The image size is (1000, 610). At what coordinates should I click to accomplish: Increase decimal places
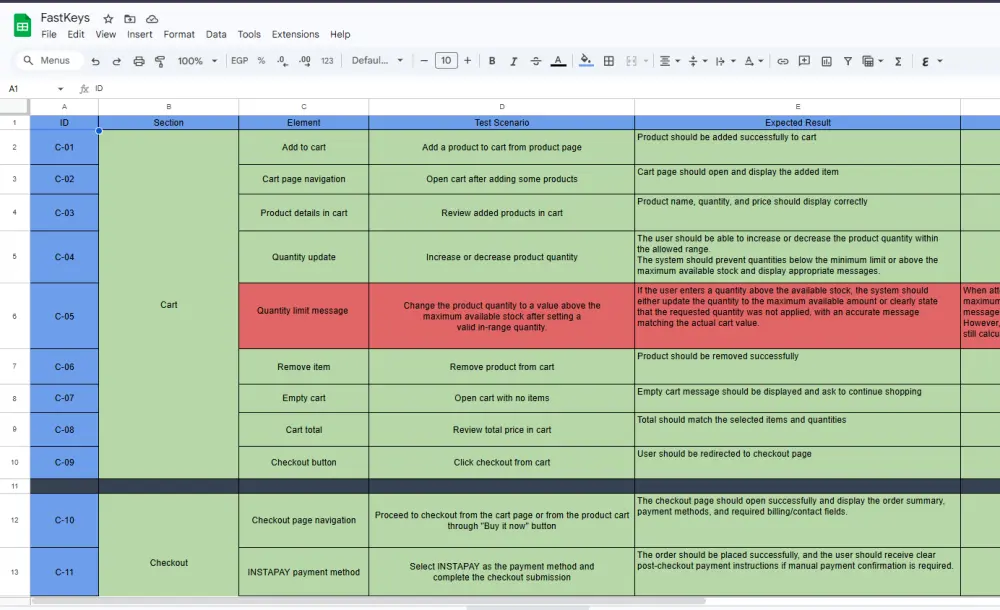pos(305,61)
